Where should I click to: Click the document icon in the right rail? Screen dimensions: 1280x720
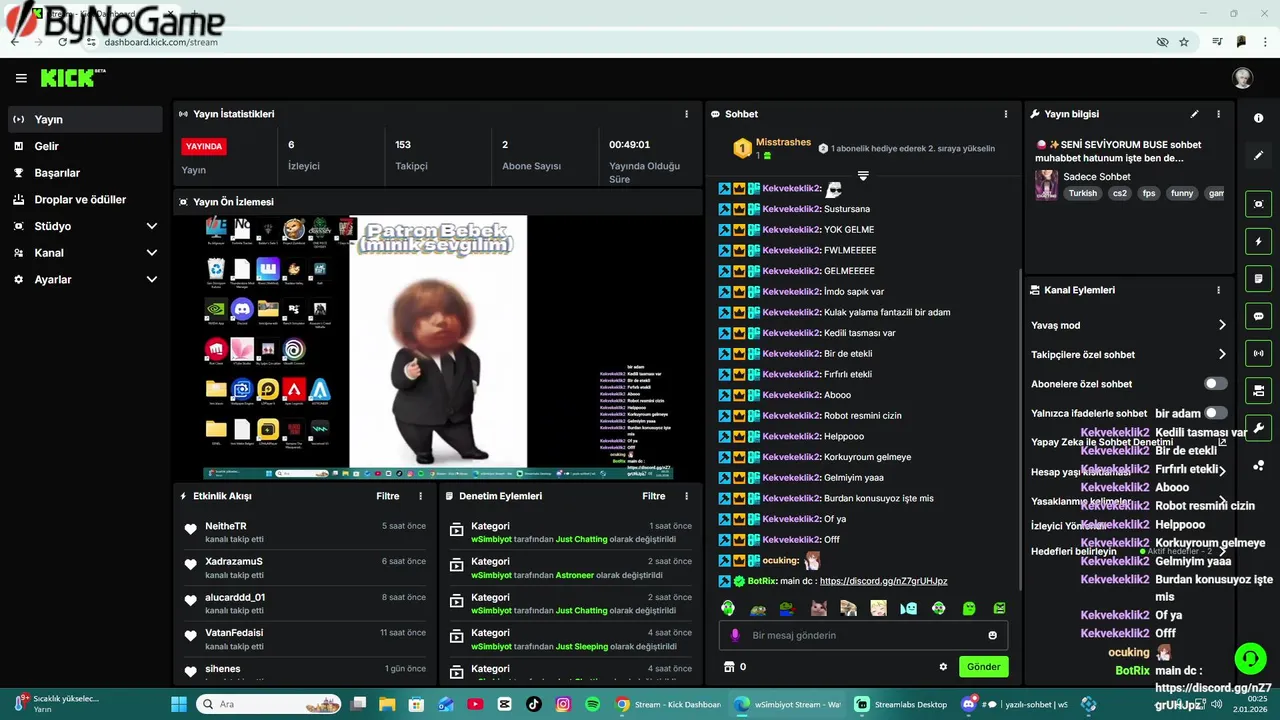pyautogui.click(x=1258, y=279)
